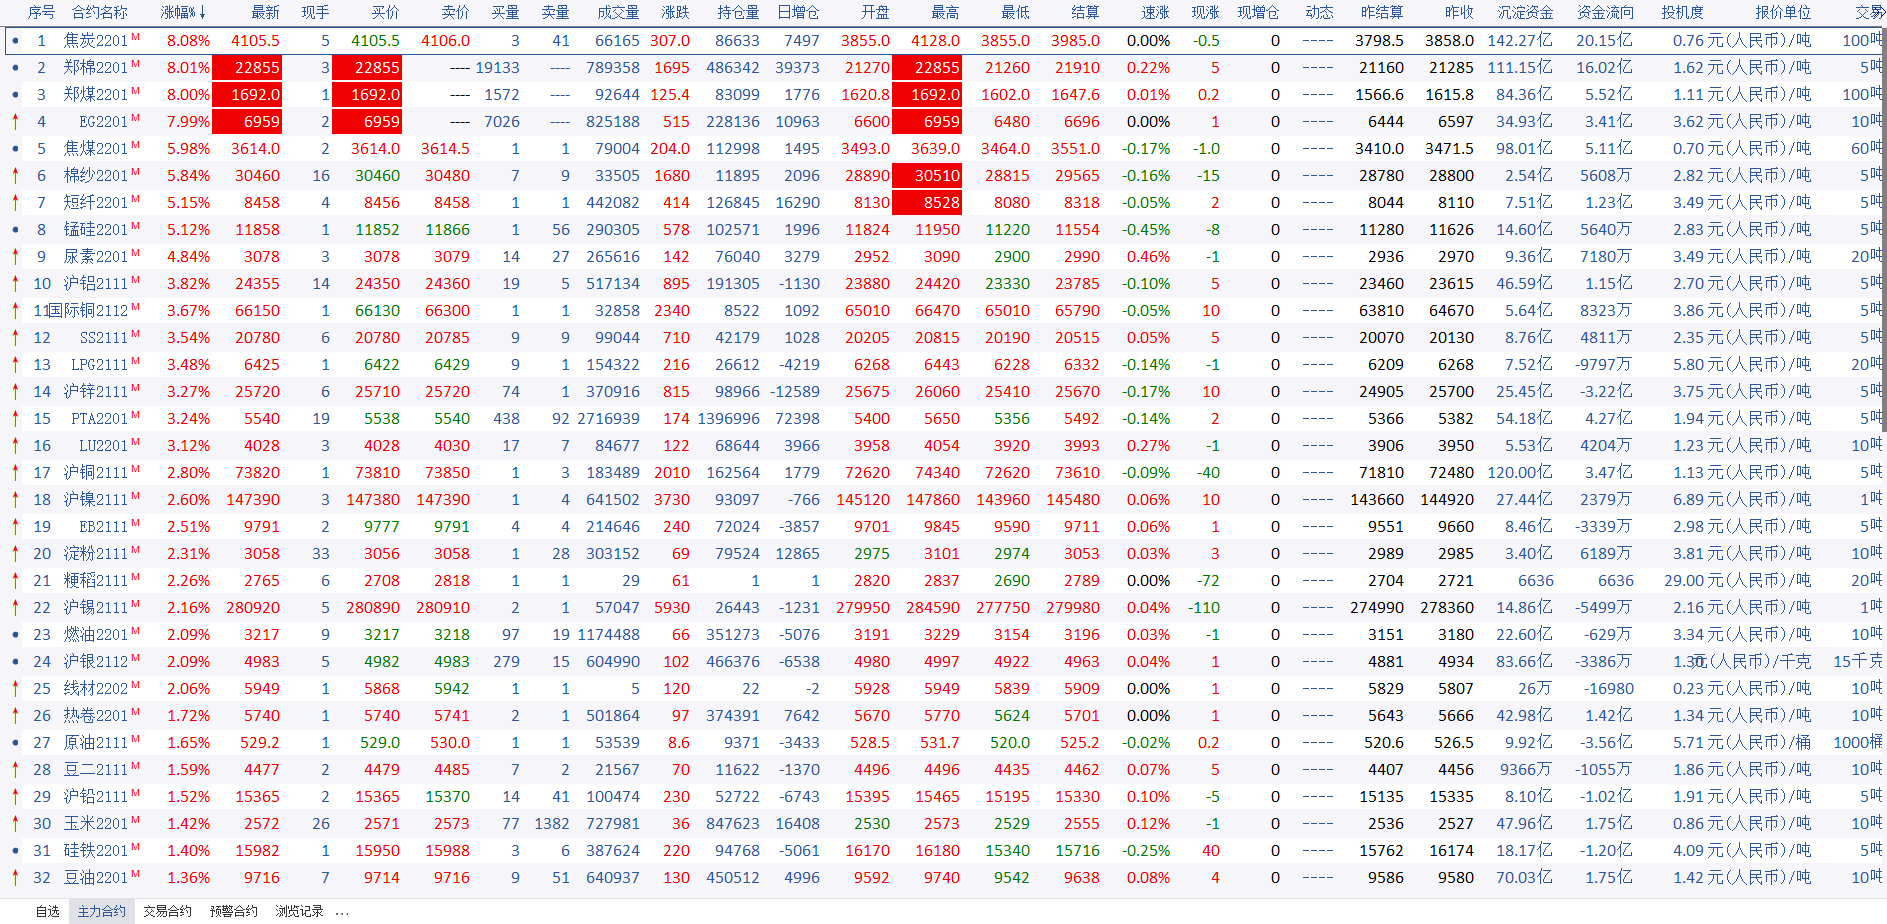Click the 买量 column header

coord(505,12)
